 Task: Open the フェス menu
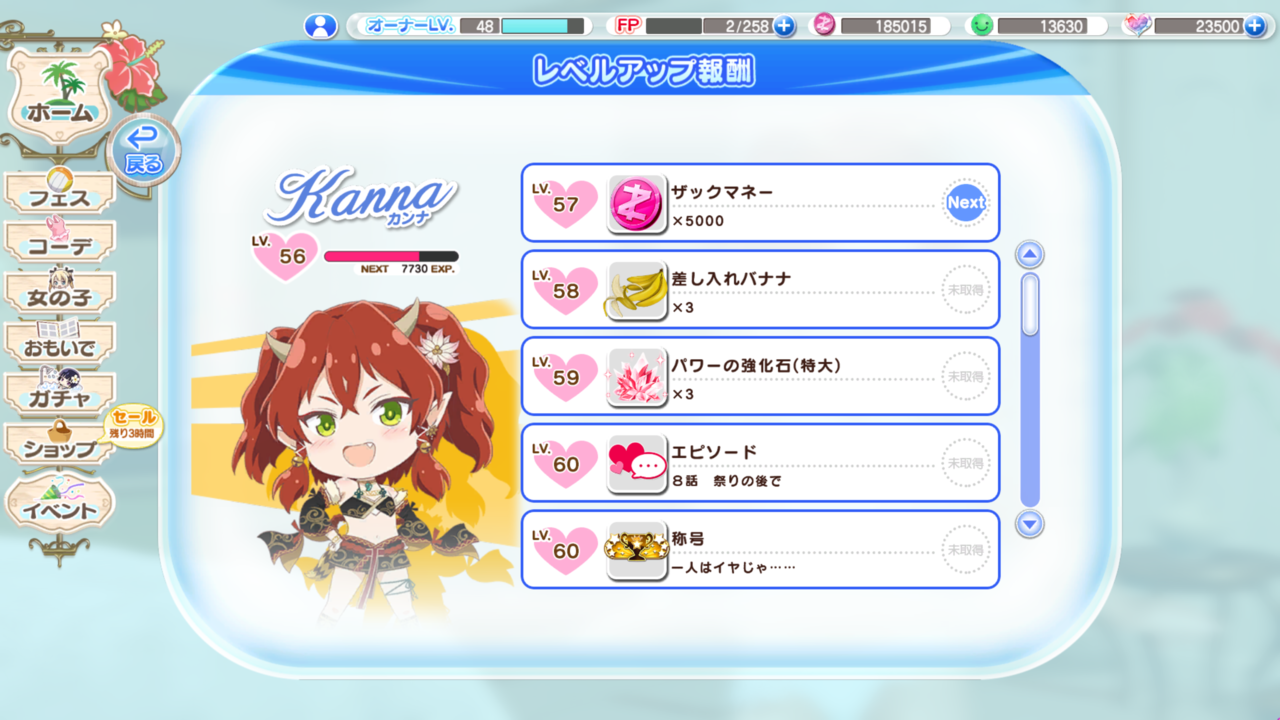60,192
